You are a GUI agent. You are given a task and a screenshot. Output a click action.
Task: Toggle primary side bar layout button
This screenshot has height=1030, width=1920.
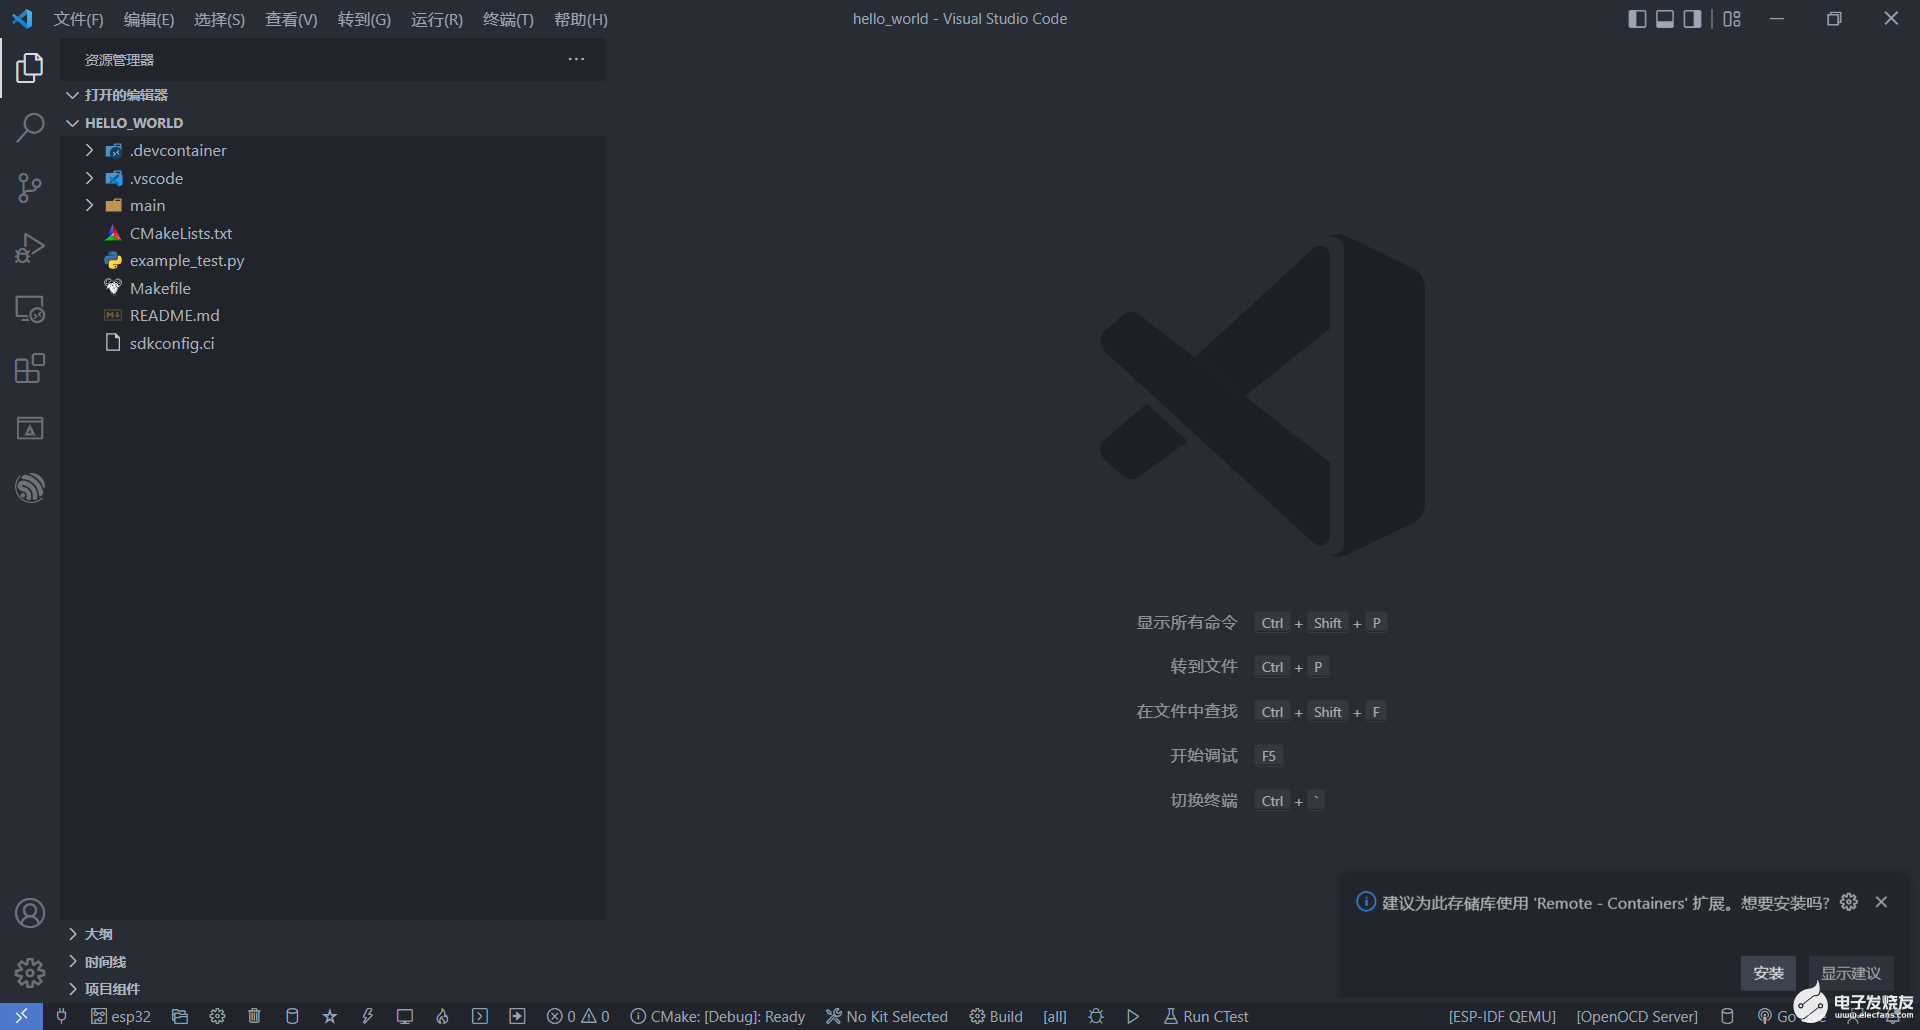pyautogui.click(x=1637, y=19)
